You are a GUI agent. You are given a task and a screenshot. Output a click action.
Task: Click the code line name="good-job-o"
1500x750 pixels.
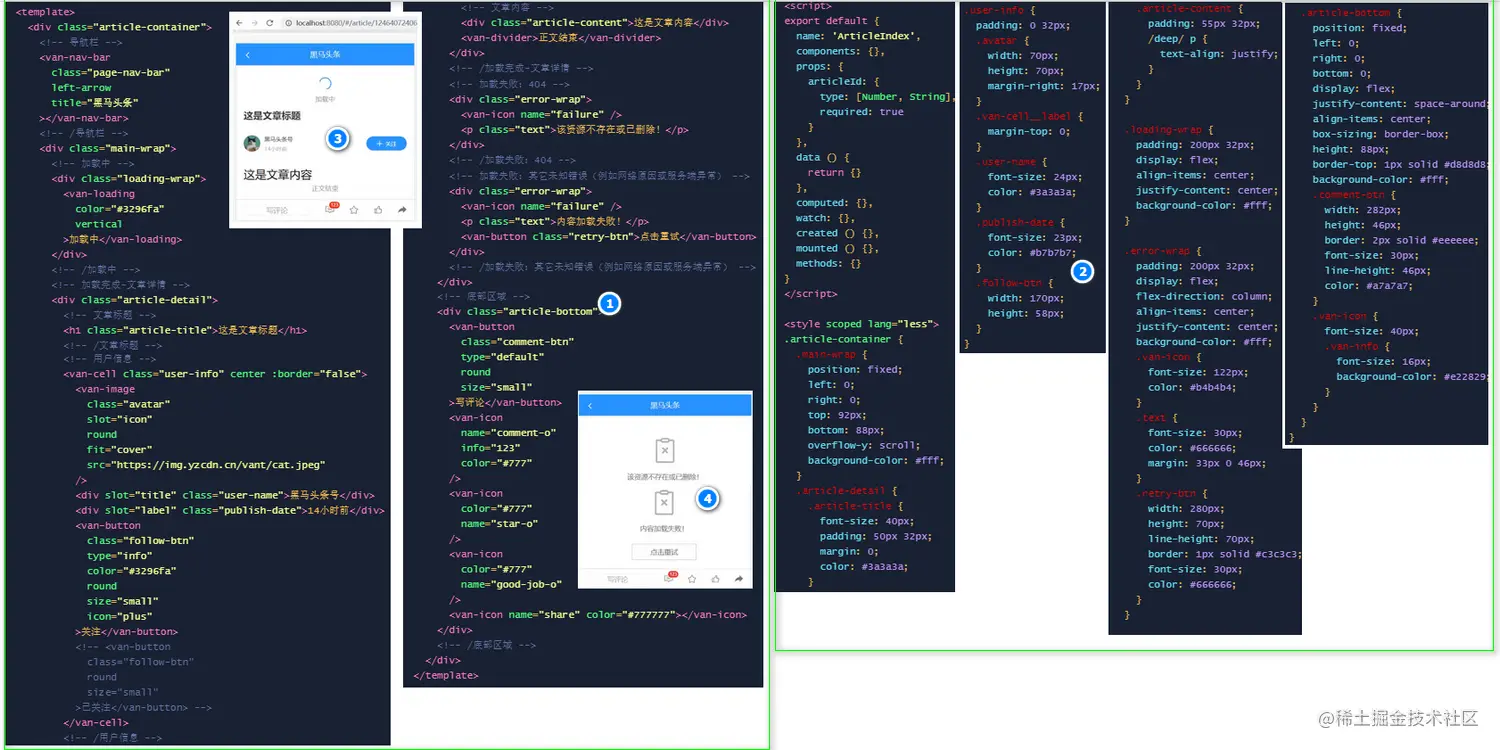[x=512, y=585]
